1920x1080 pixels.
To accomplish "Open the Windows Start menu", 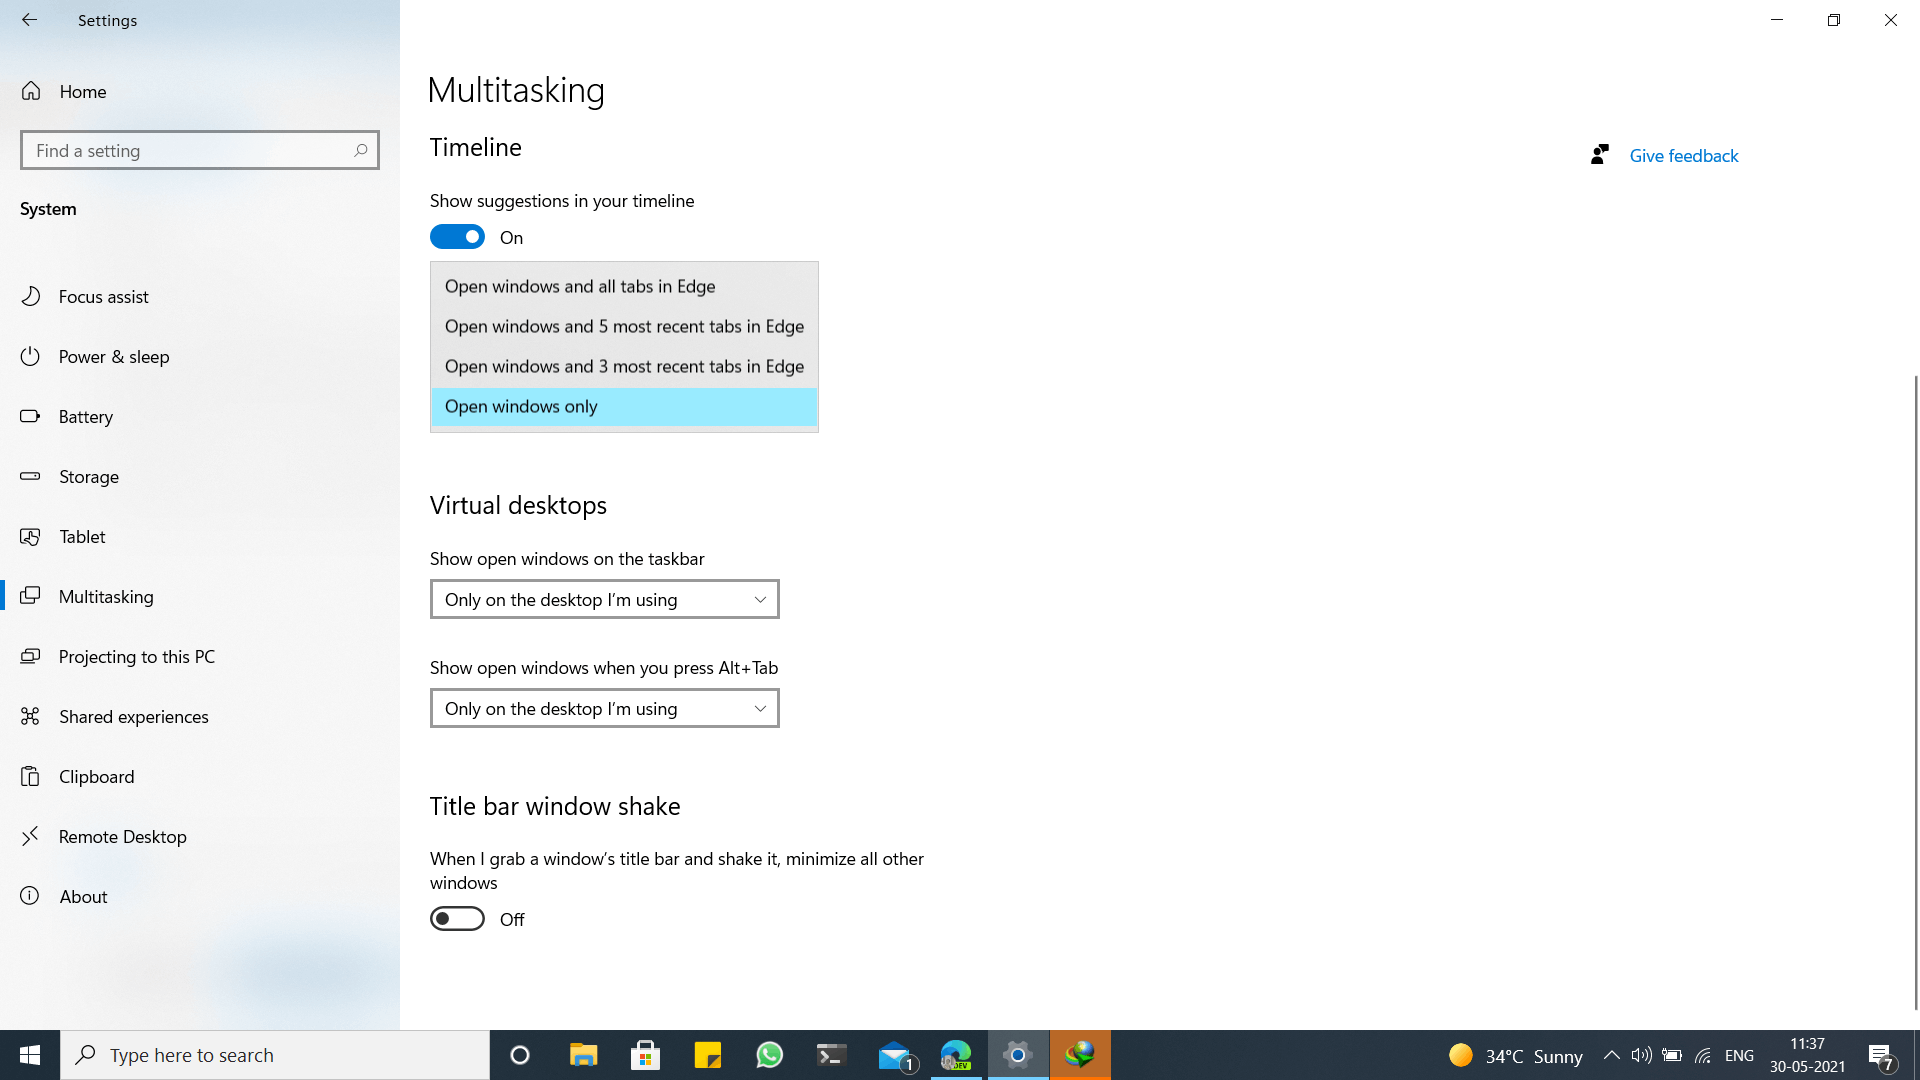I will click(x=30, y=1055).
